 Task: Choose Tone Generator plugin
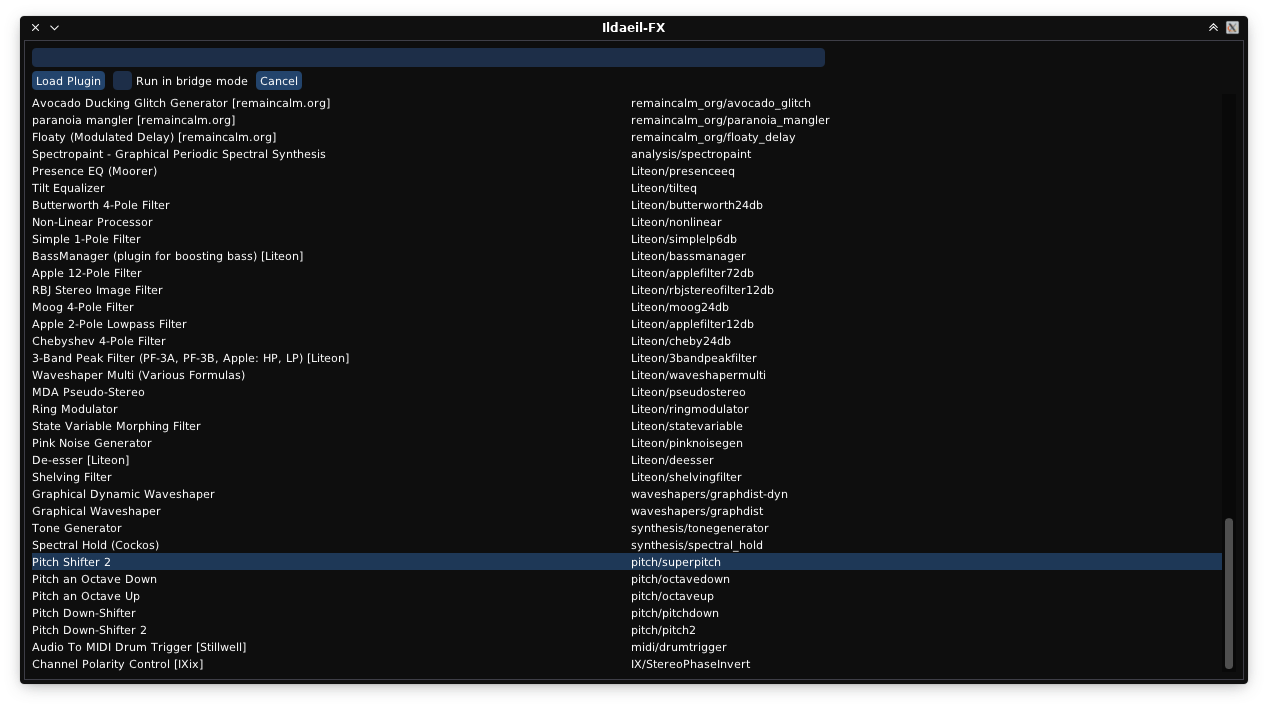(77, 528)
